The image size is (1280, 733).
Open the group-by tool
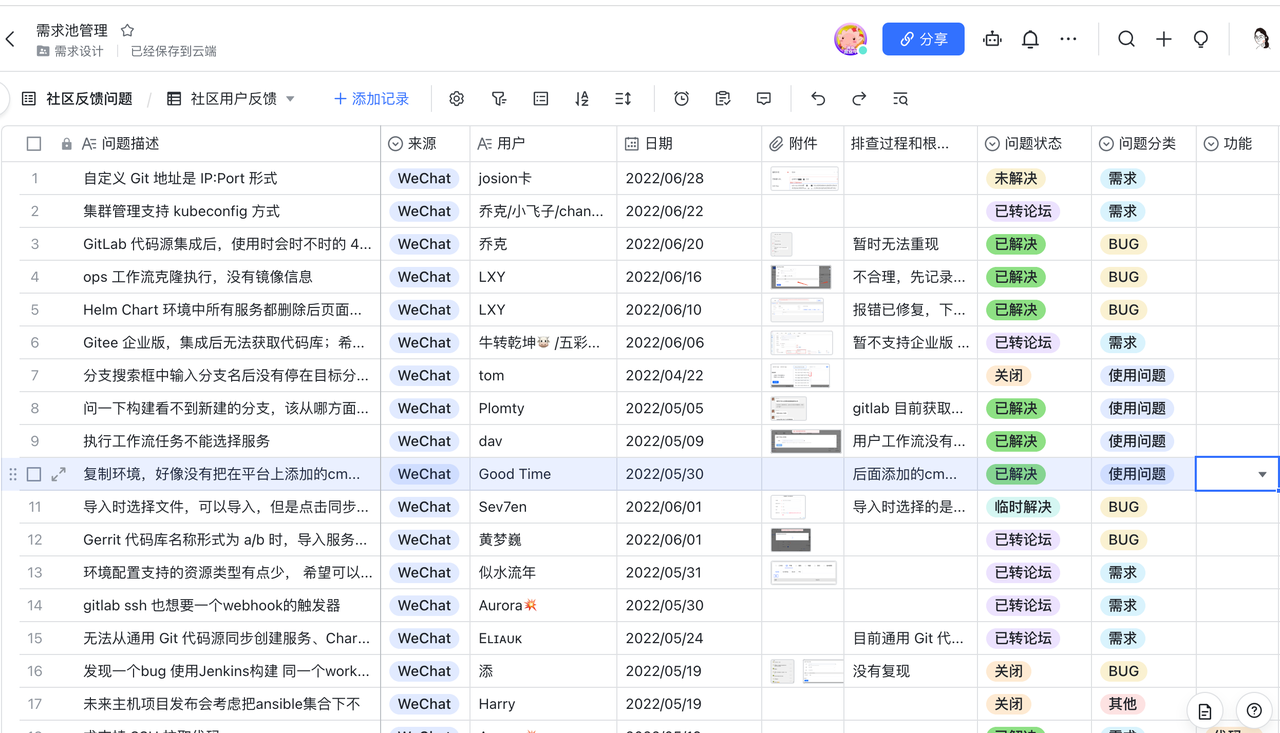click(x=541, y=99)
